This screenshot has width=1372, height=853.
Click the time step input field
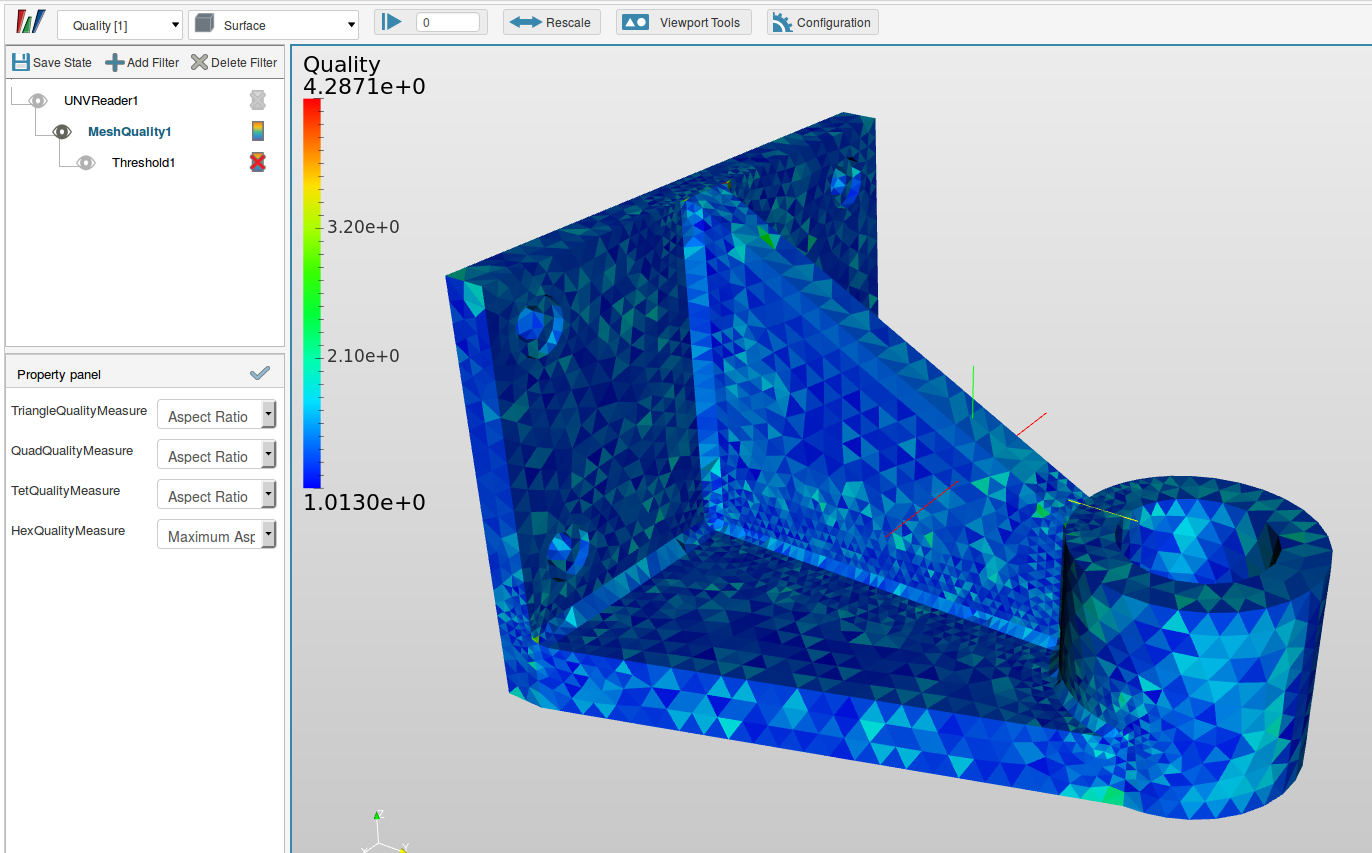pos(448,22)
